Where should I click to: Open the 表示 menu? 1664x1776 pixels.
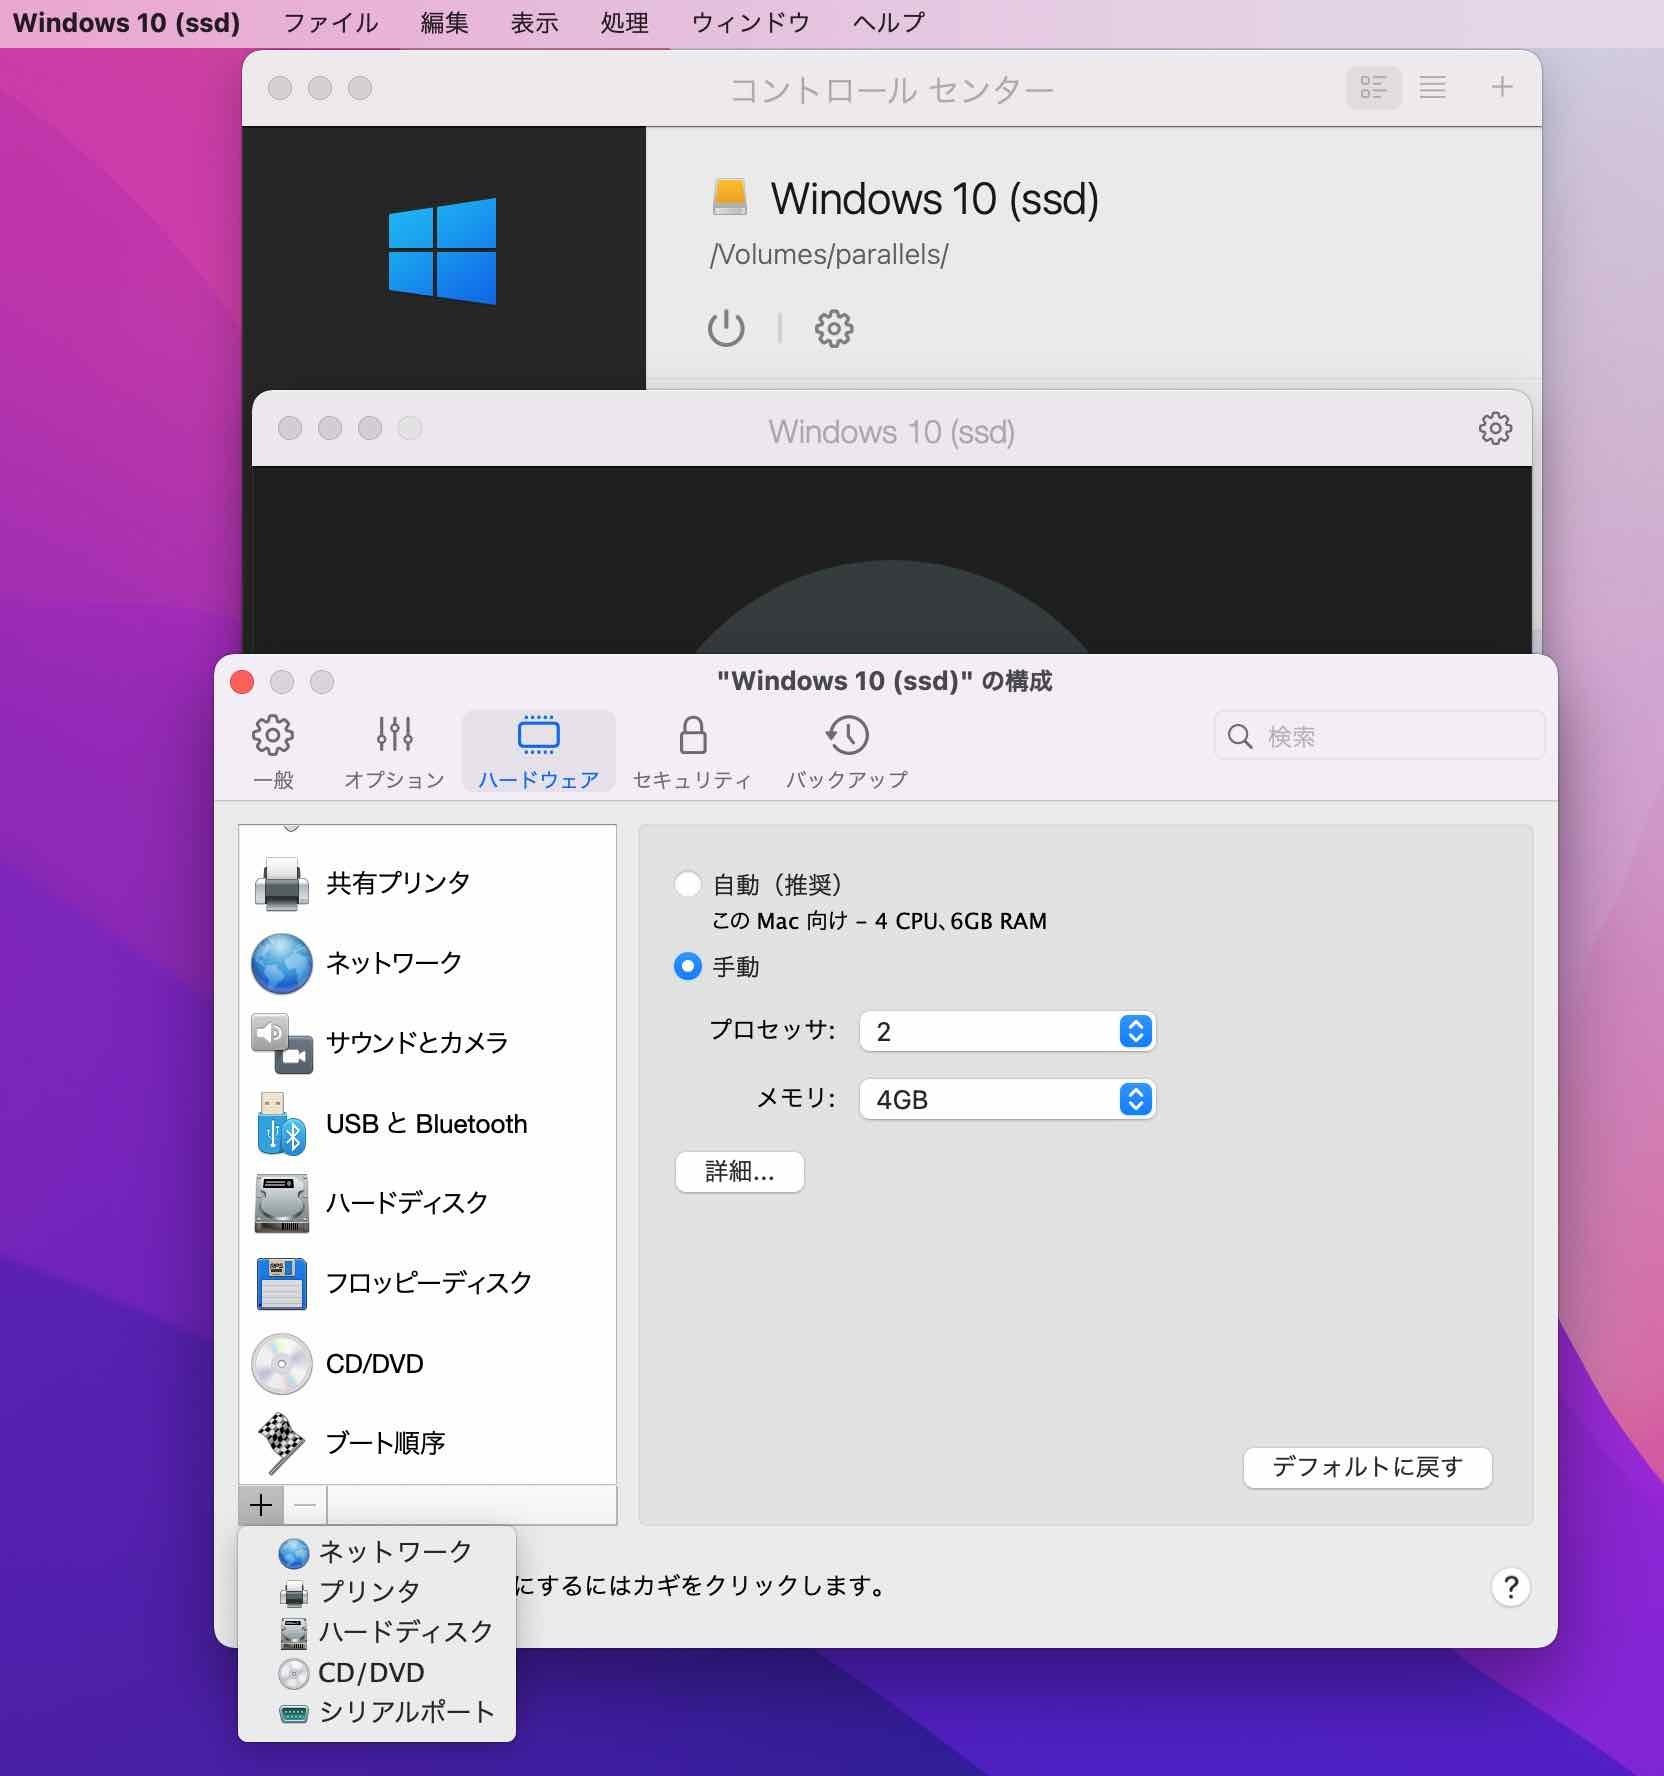[534, 22]
